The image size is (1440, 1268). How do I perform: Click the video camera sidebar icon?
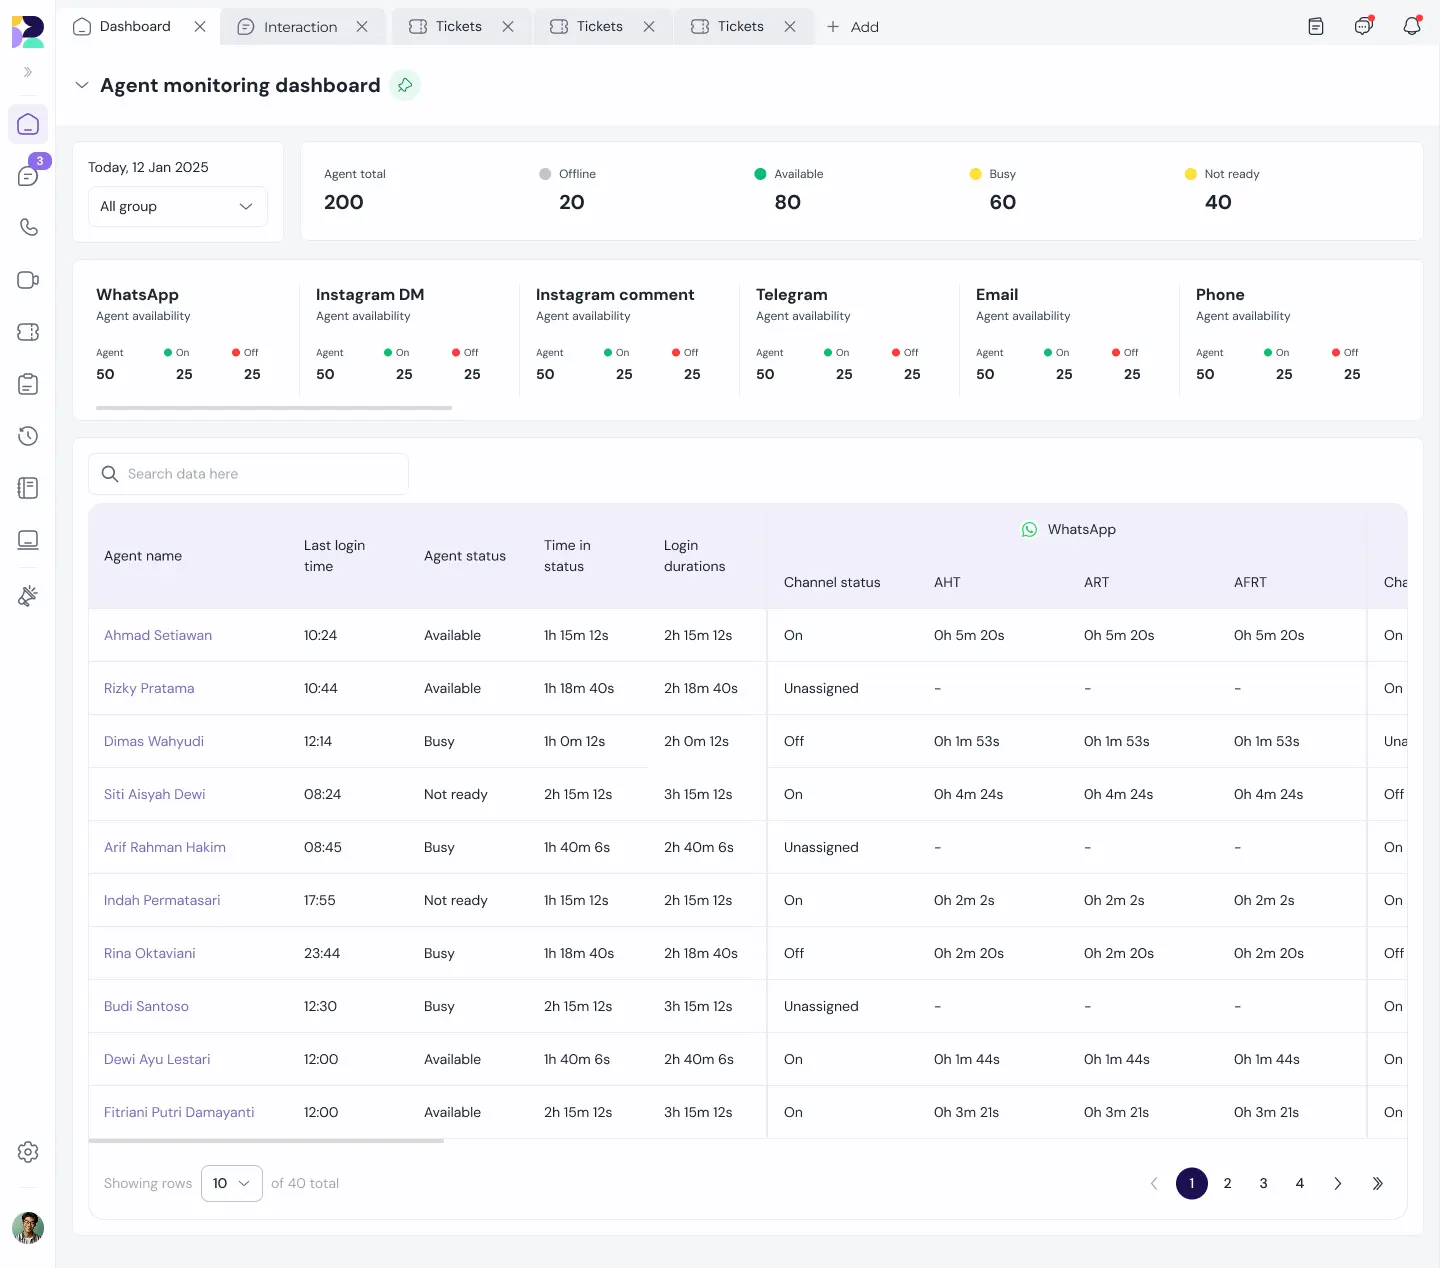point(28,280)
